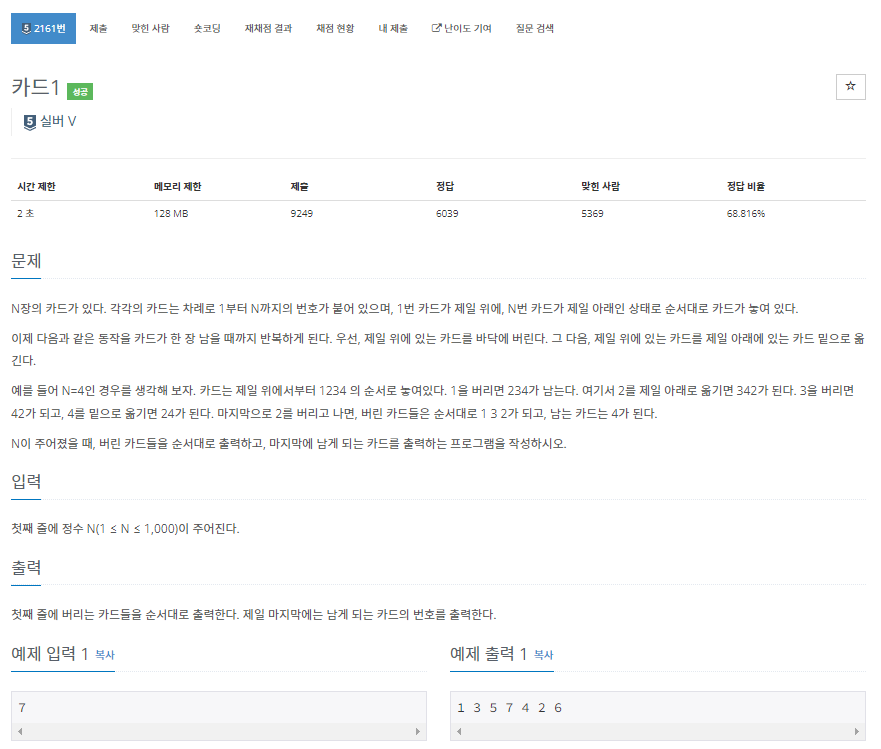Click the 성공 status badge
The image size is (881, 749).
click(80, 92)
